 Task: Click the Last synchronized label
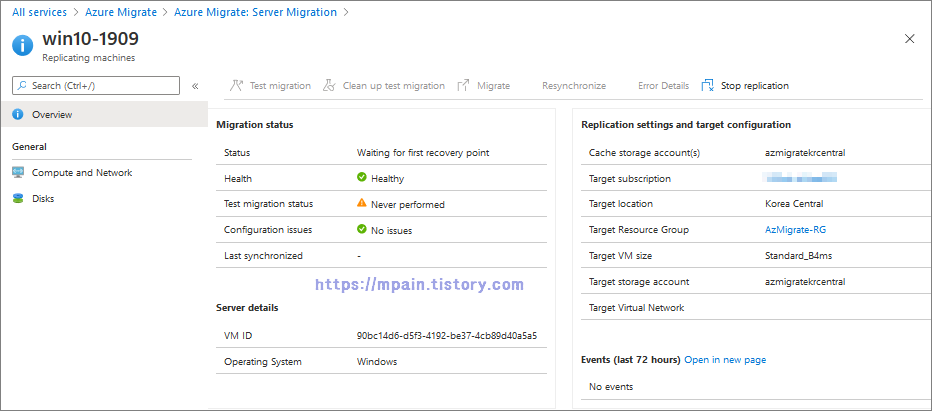pyautogui.click(x=263, y=256)
